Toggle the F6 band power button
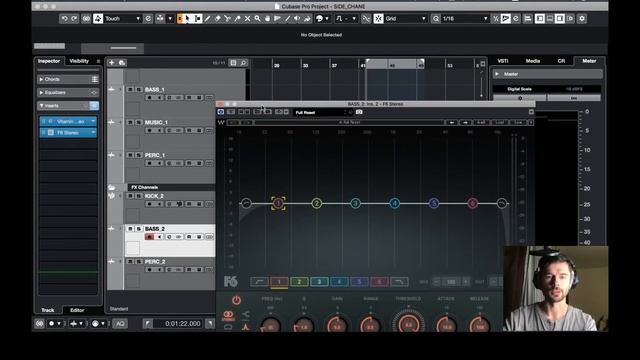 [x=236, y=300]
